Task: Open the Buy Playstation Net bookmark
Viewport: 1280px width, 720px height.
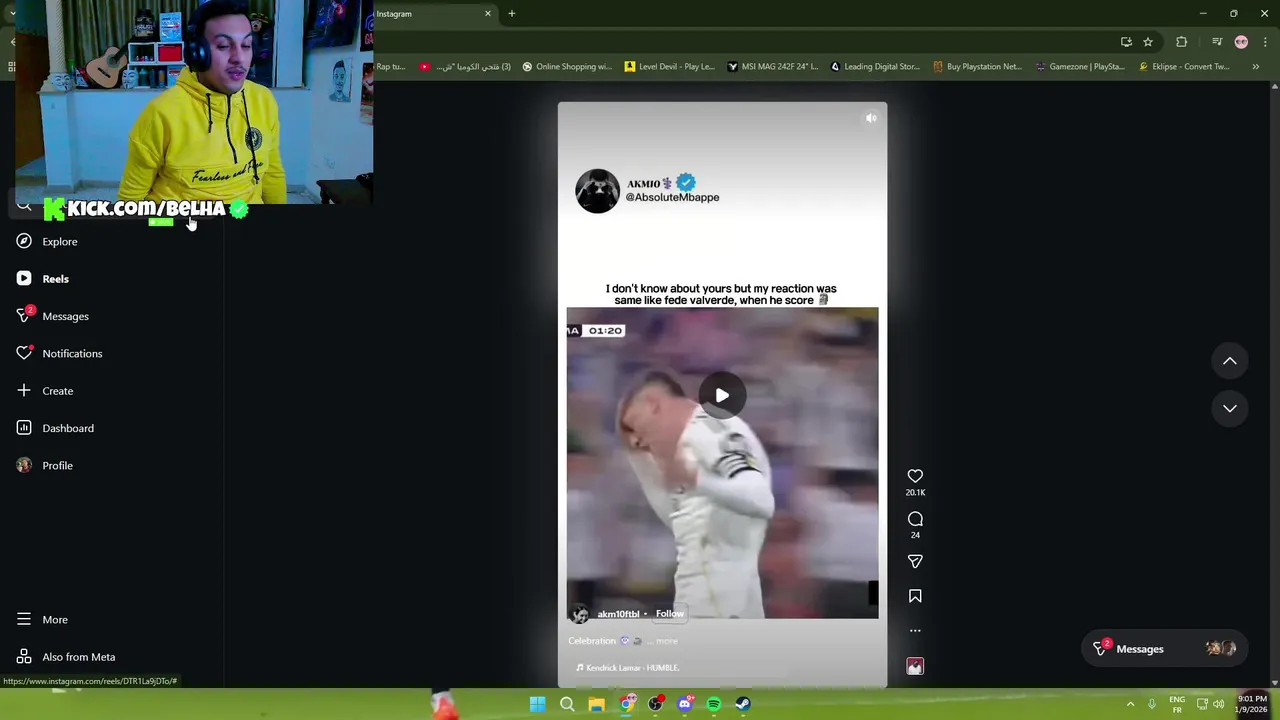Action: pos(978,67)
